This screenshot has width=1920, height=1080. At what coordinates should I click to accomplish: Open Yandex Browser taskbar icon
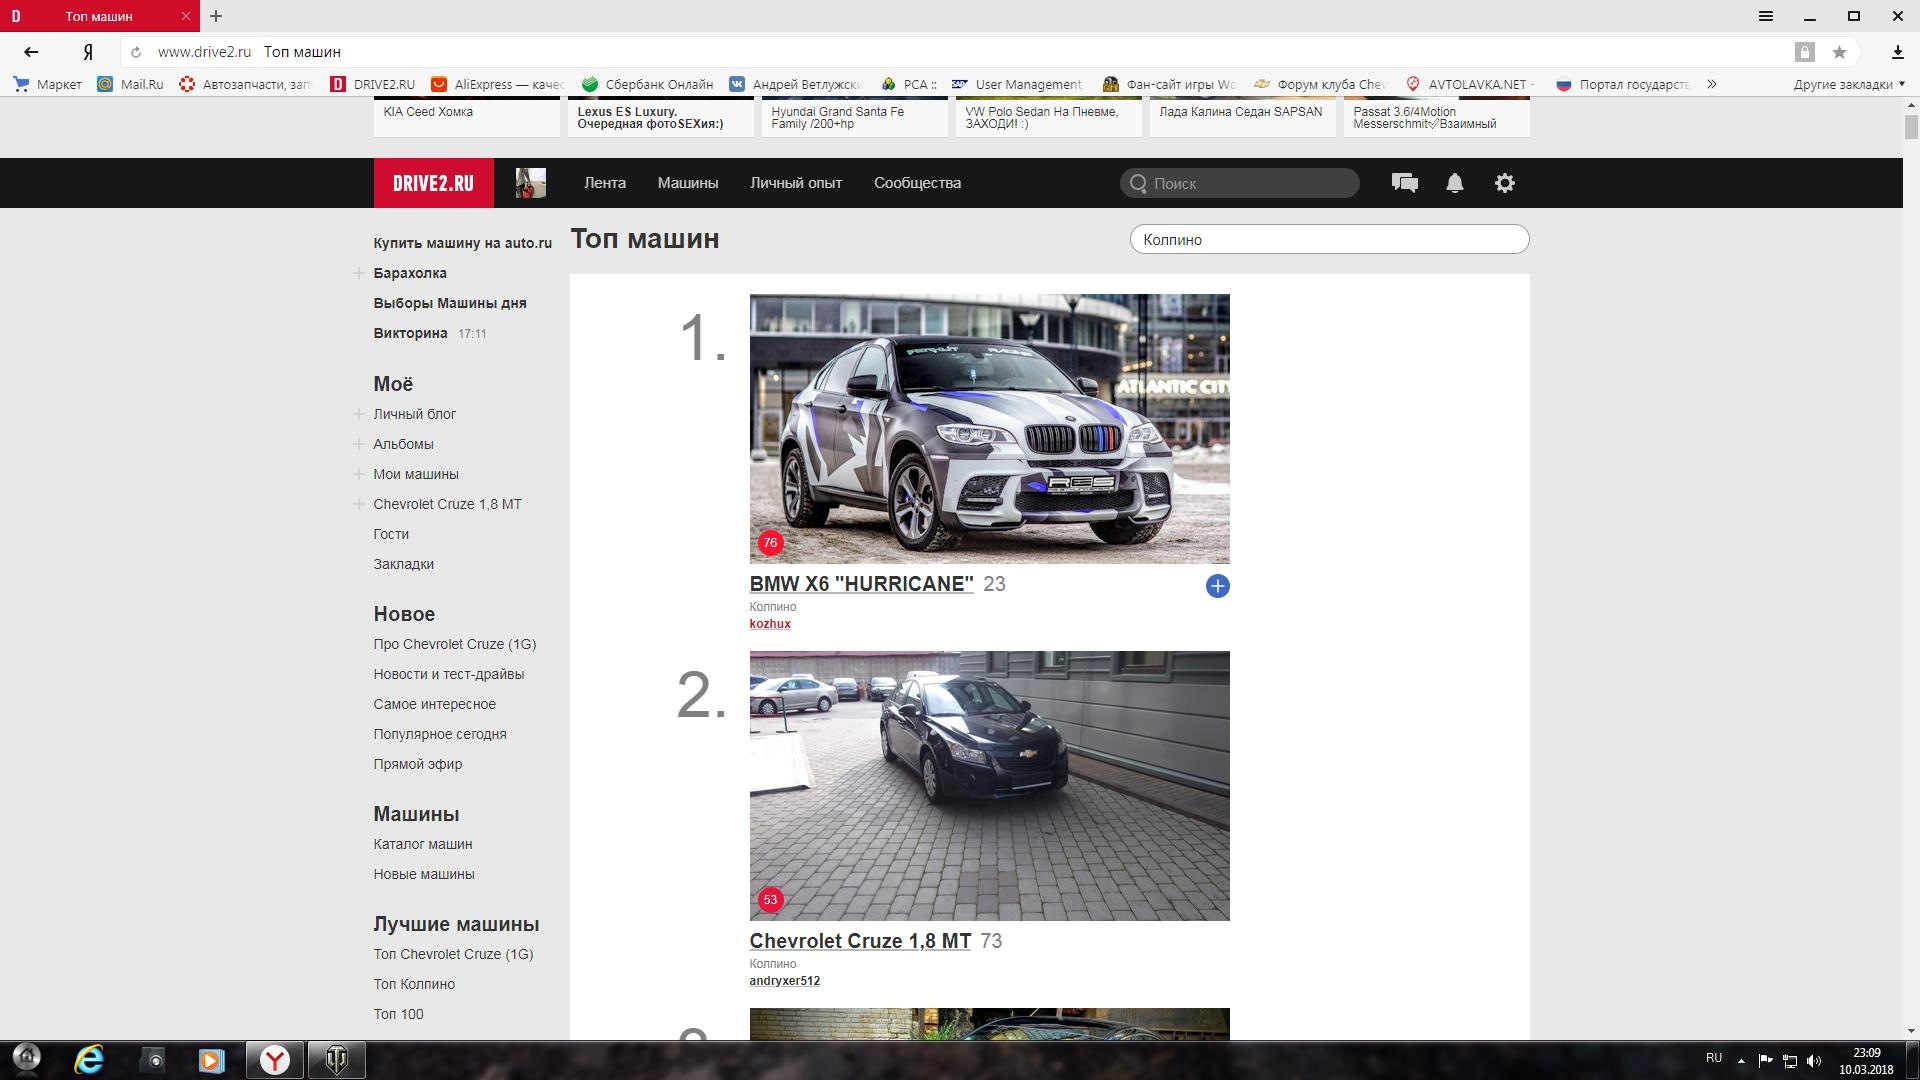tap(274, 1060)
